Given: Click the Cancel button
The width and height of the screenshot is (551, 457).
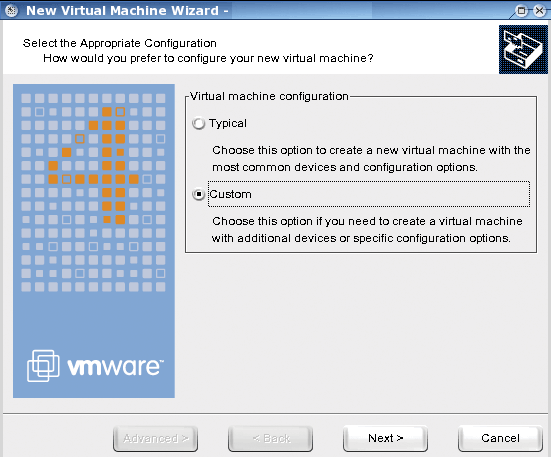Looking at the screenshot, I should tap(500, 438).
